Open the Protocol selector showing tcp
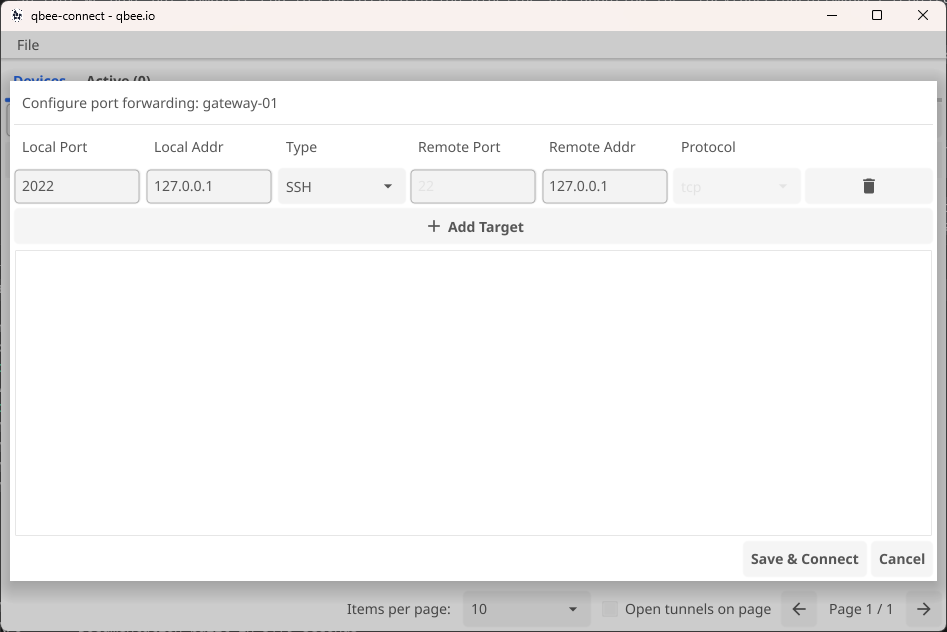This screenshot has width=947, height=632. click(736, 186)
